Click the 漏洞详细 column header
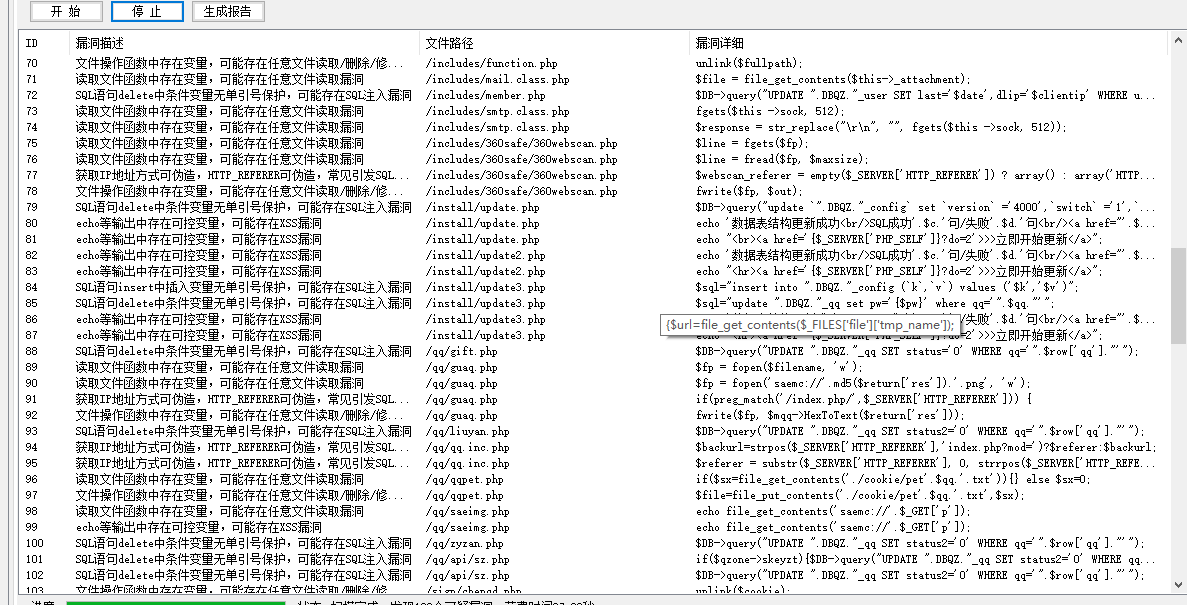Viewport: 1187px width, 605px height. click(x=719, y=43)
